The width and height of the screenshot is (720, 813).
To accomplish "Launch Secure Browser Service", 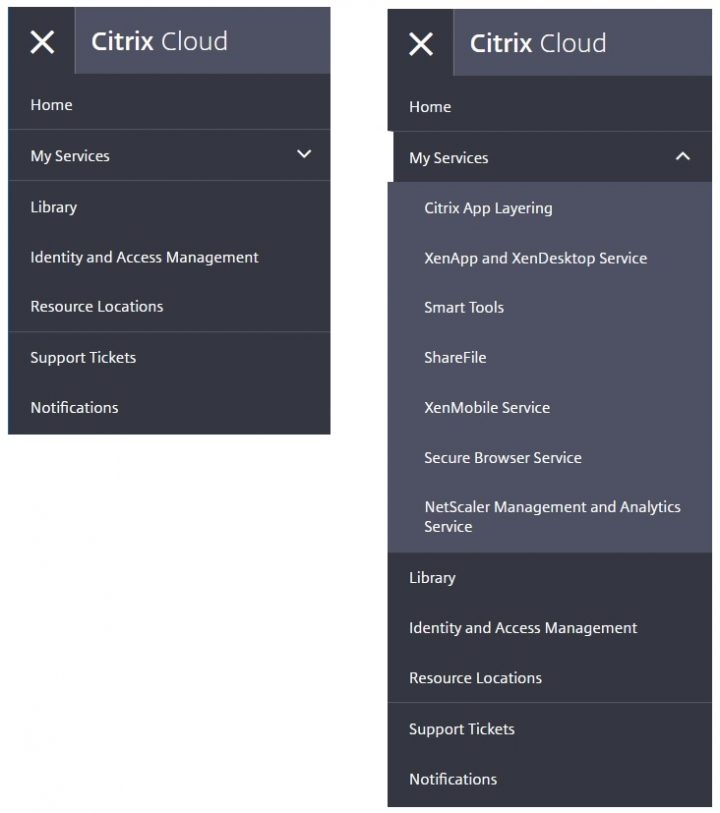I will tap(502, 457).
